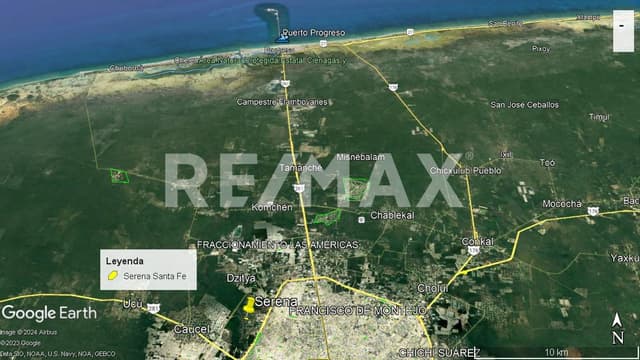Click the Leyenda legend box title
This screenshot has width=640, height=360.
[124, 261]
